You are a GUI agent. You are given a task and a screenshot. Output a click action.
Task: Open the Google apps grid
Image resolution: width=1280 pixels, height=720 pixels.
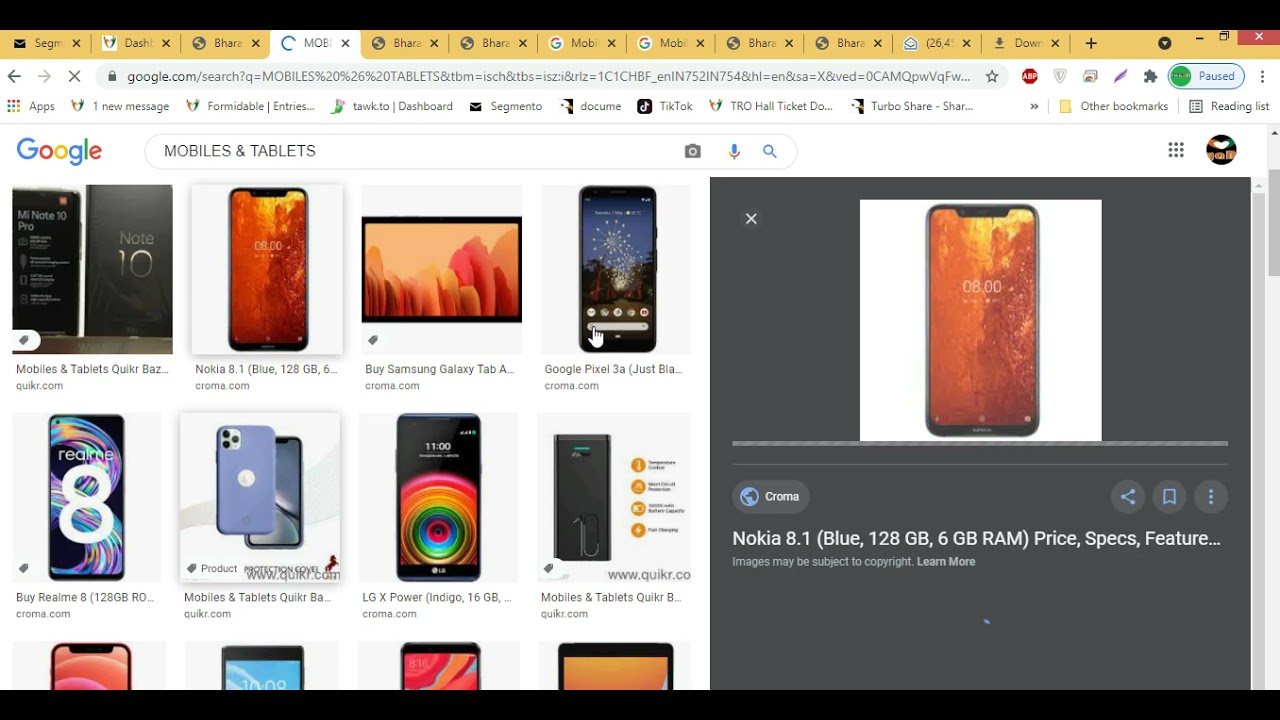point(1176,150)
